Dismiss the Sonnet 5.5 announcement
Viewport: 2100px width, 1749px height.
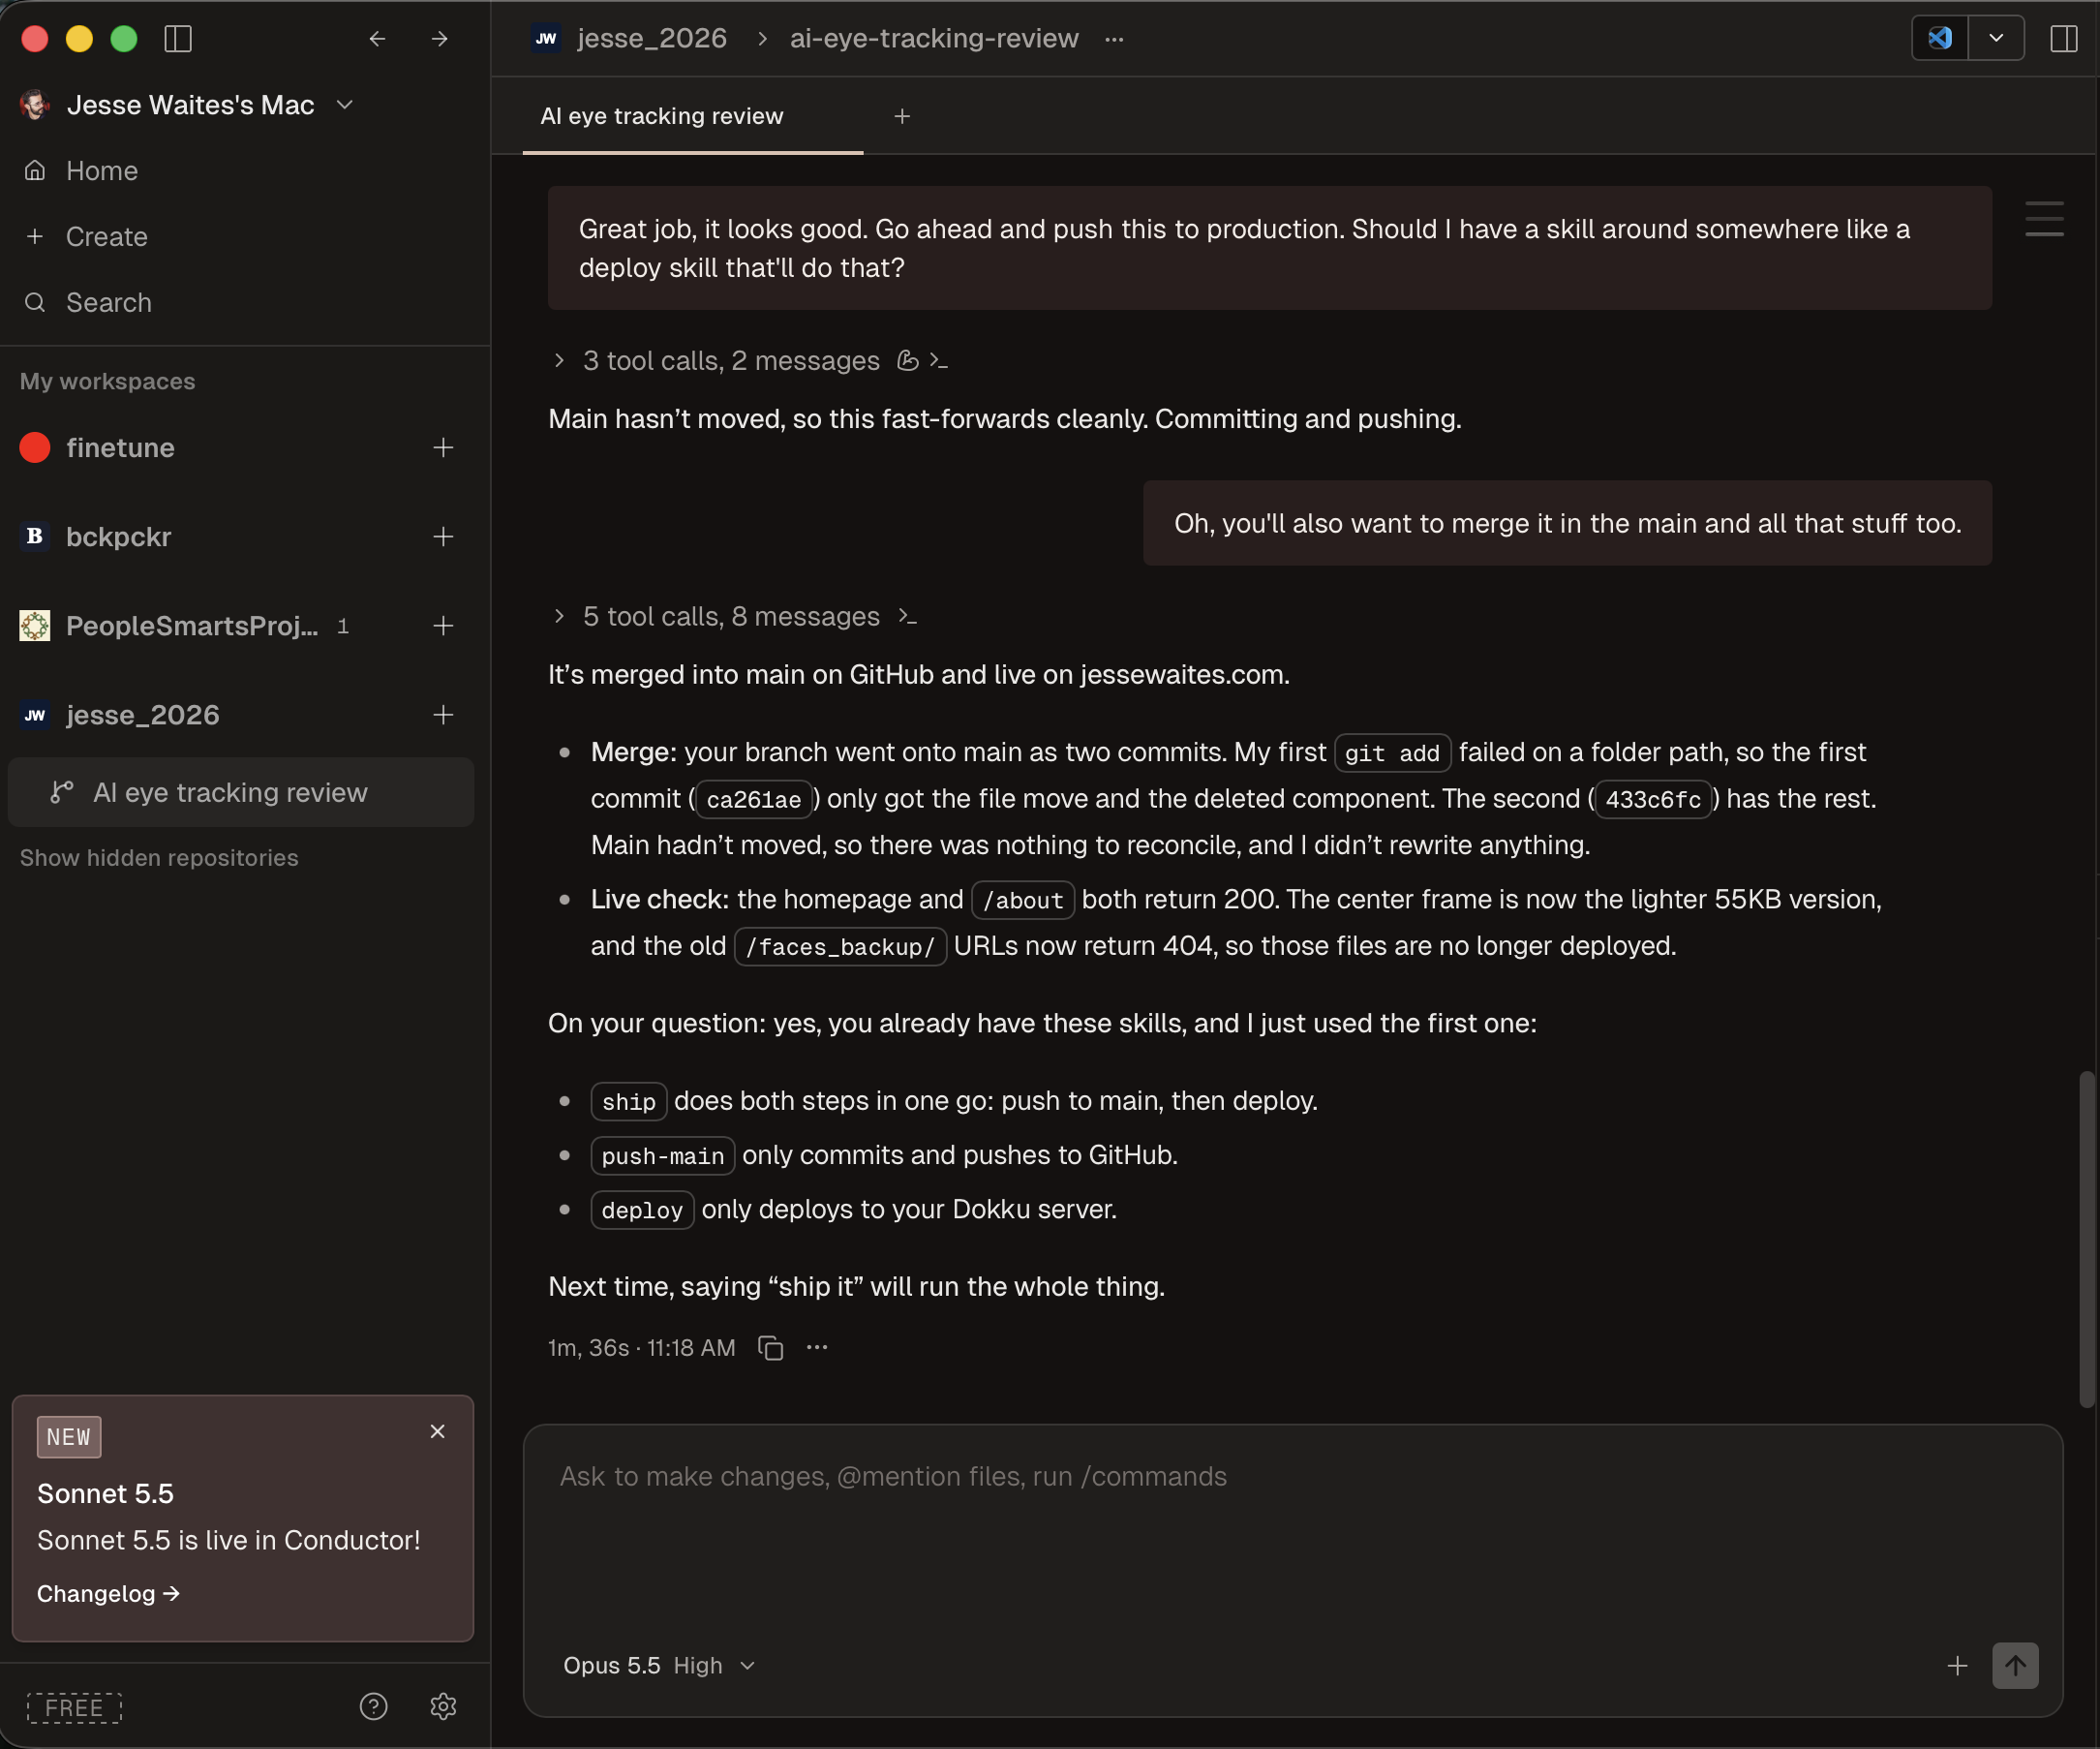tap(437, 1432)
